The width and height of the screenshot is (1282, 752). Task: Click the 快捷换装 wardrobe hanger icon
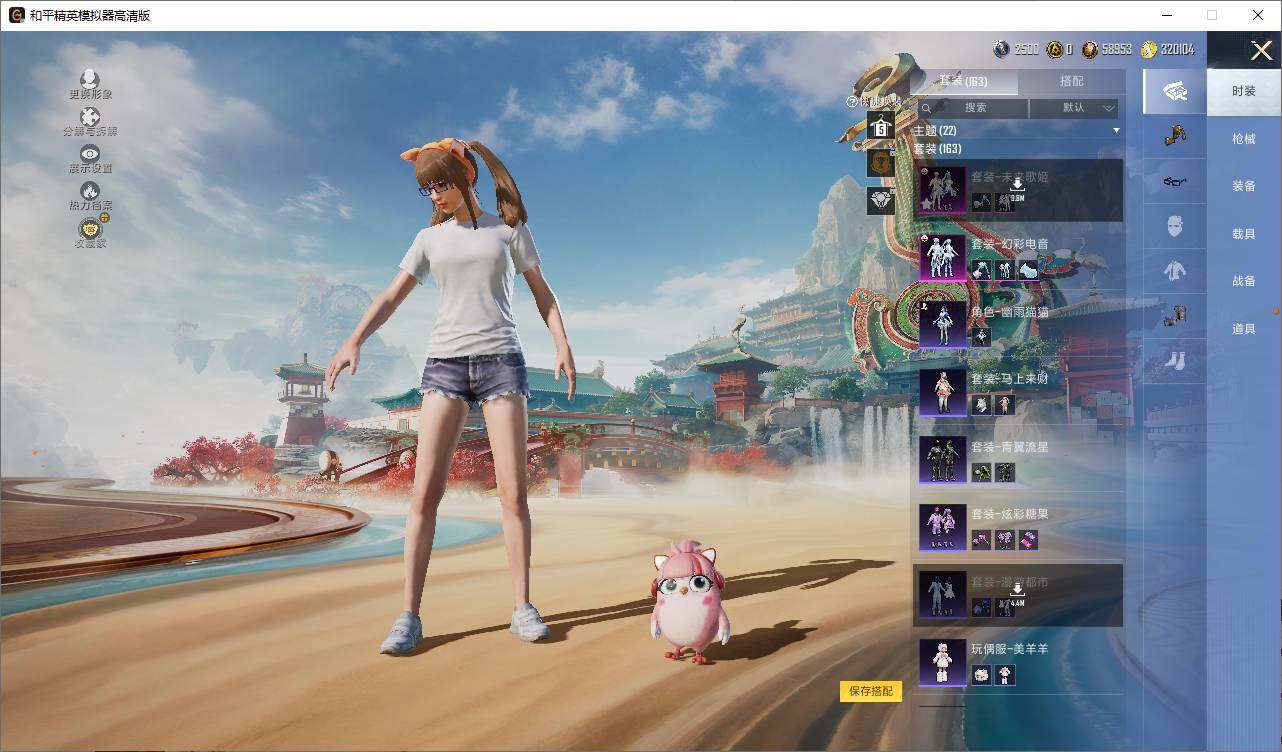coord(881,125)
